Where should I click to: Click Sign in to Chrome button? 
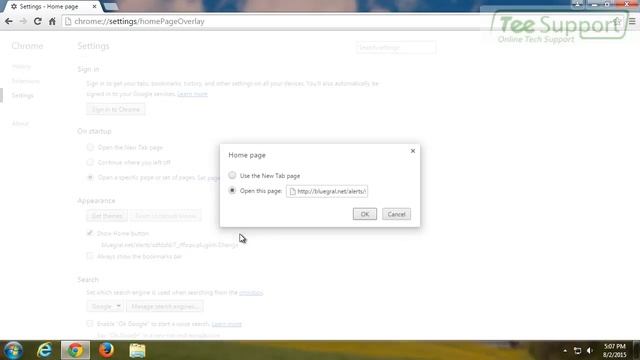pos(116,109)
